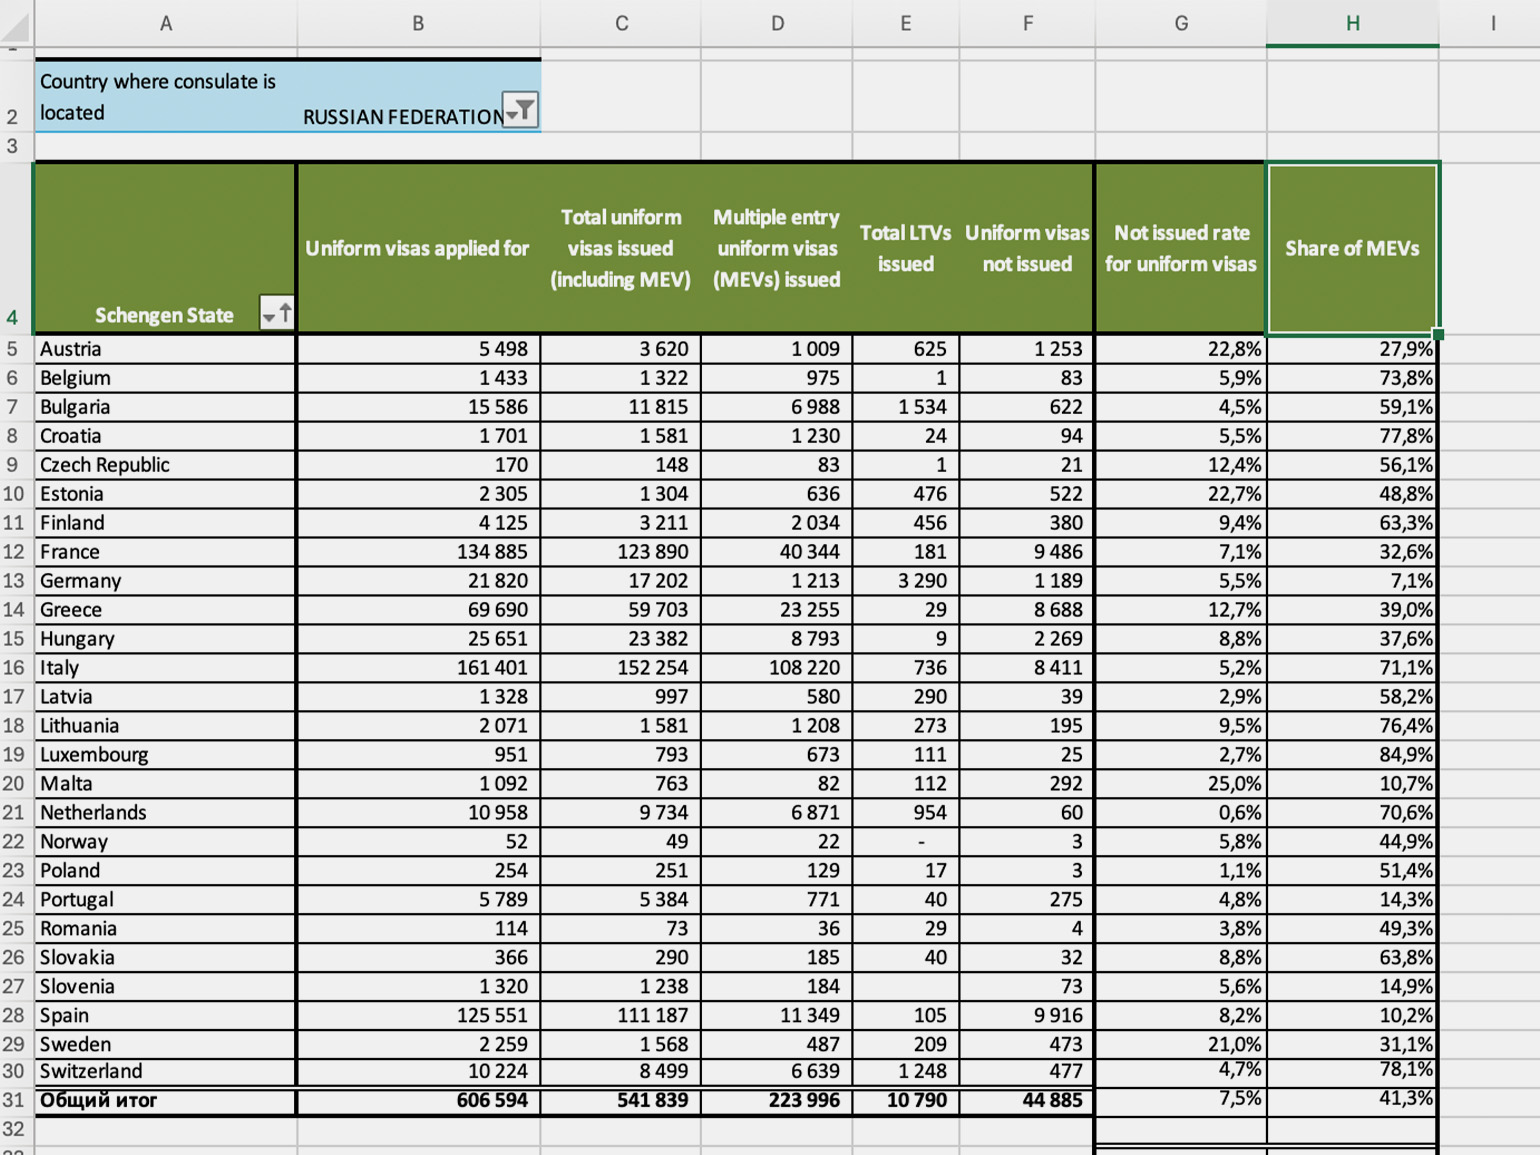
Task: Select the Austria cell
Action: point(166,349)
